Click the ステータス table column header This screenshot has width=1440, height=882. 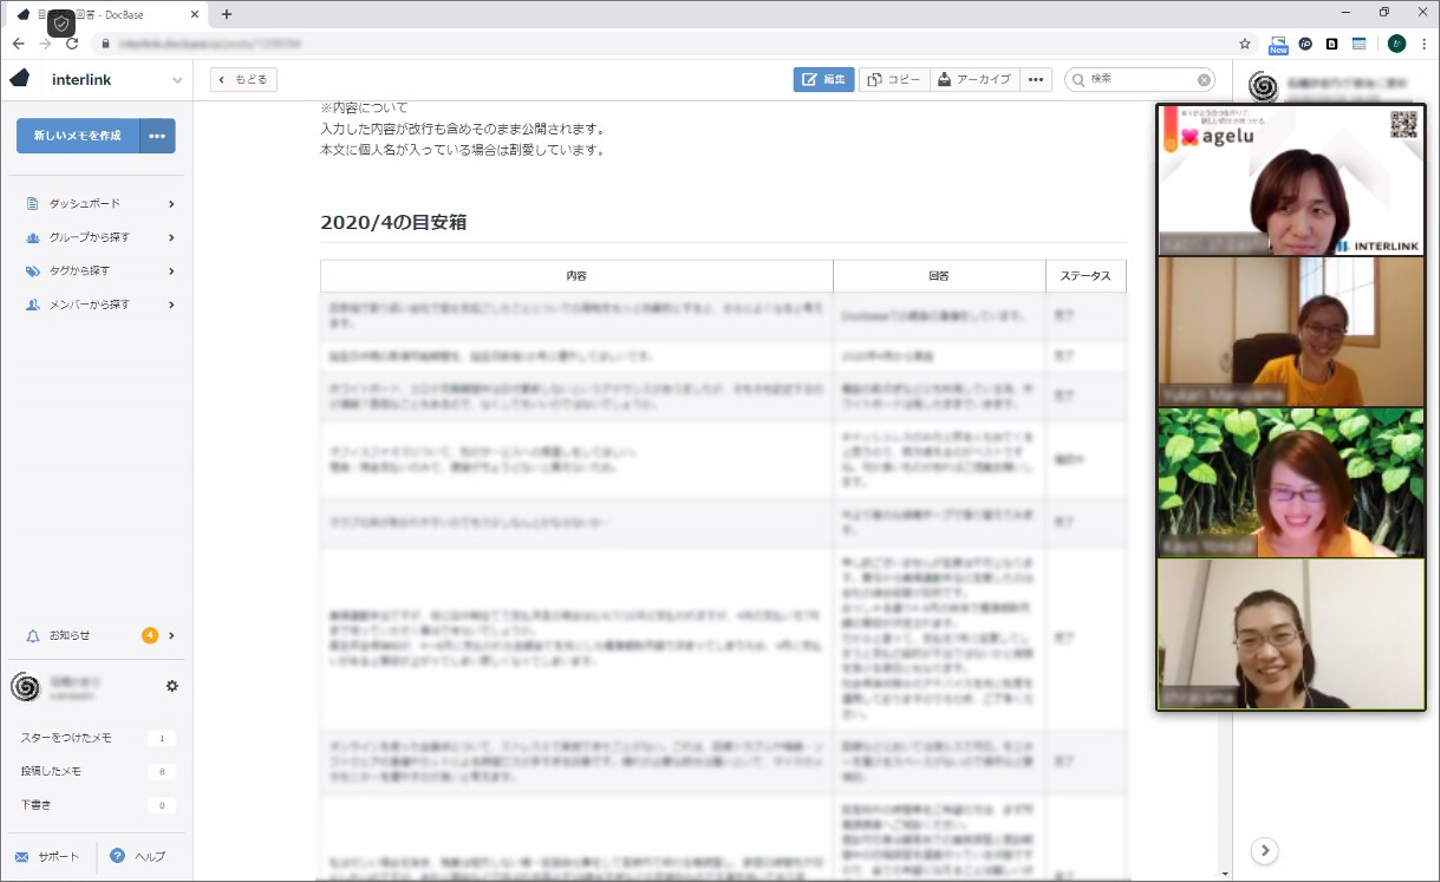coord(1086,276)
